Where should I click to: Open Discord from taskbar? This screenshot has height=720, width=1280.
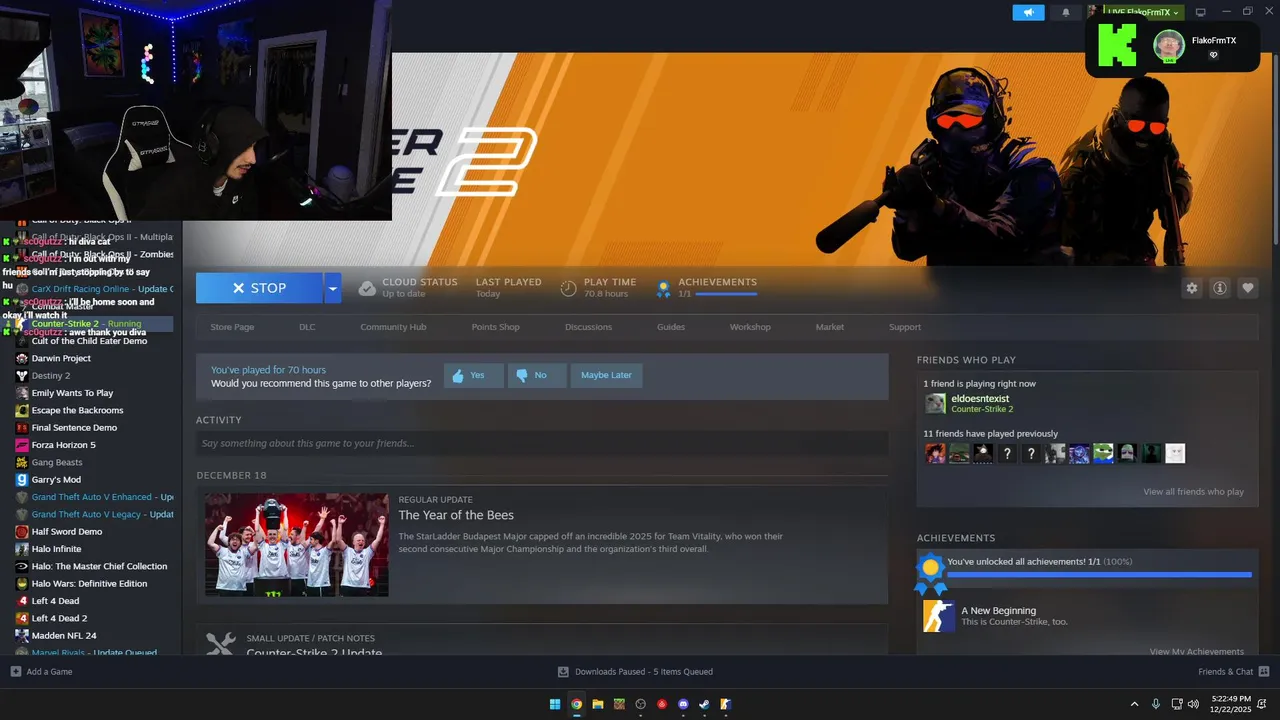pyautogui.click(x=684, y=704)
